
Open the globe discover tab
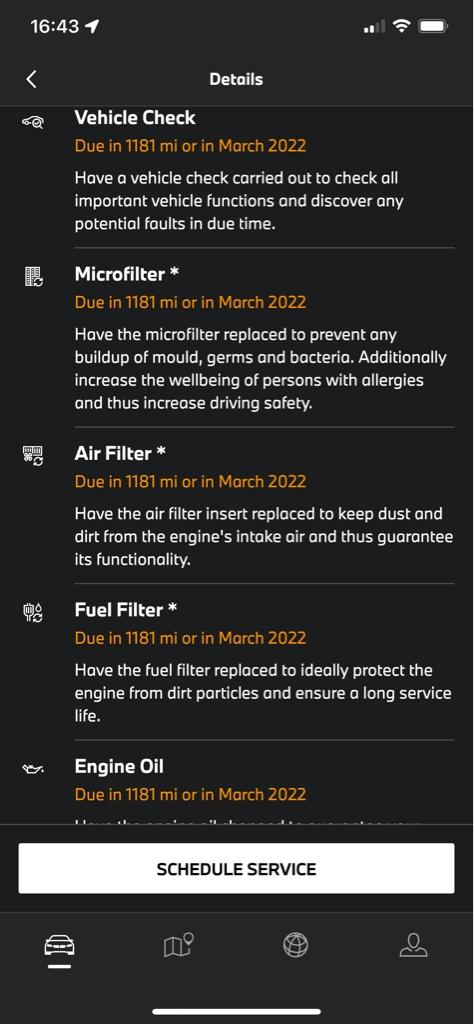coord(296,945)
